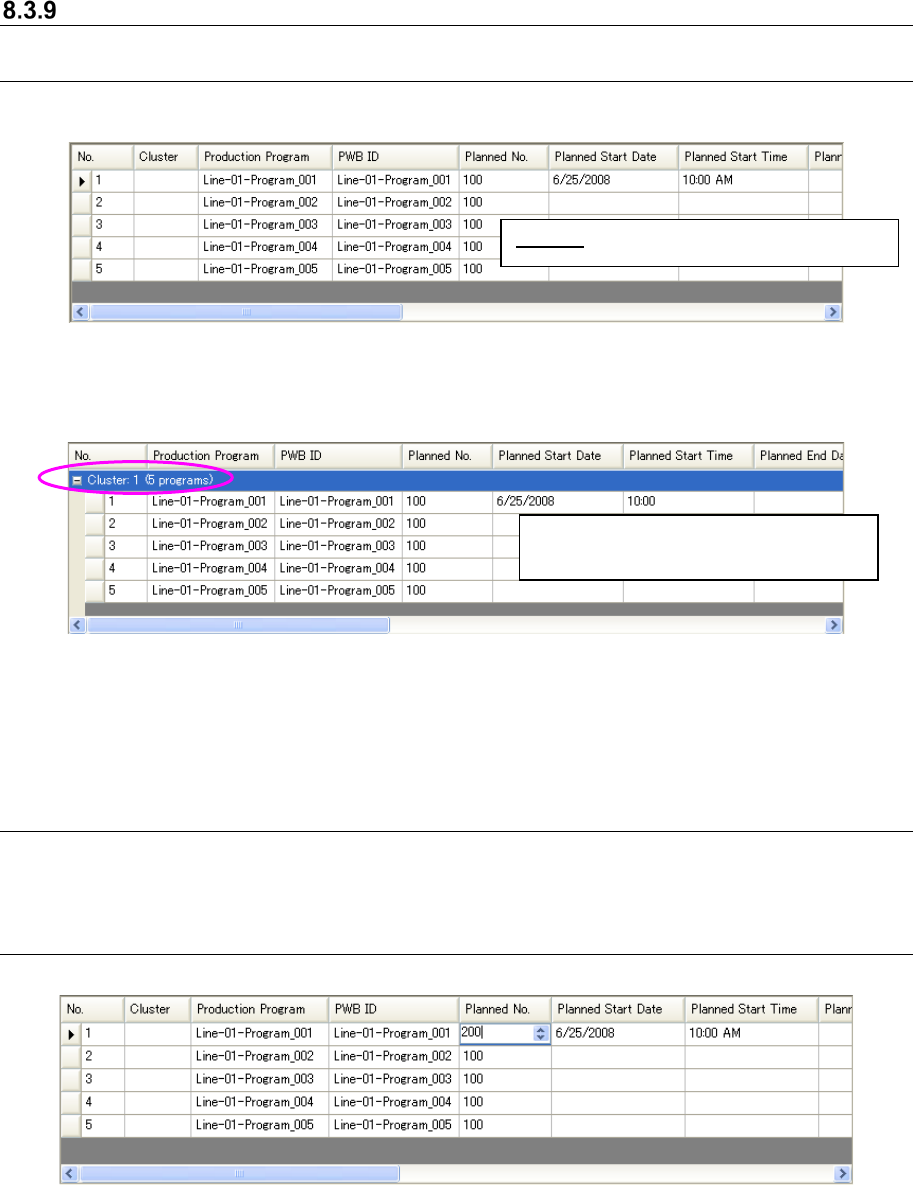Viewport: 913px width, 1185px height.
Task: Select row 1 current-row indicator in top table
Action: (81, 181)
